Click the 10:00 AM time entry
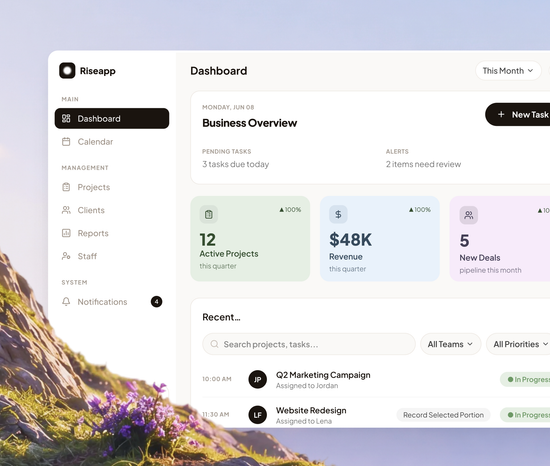Screen dimensions: 550x466 pyautogui.click(x=217, y=379)
